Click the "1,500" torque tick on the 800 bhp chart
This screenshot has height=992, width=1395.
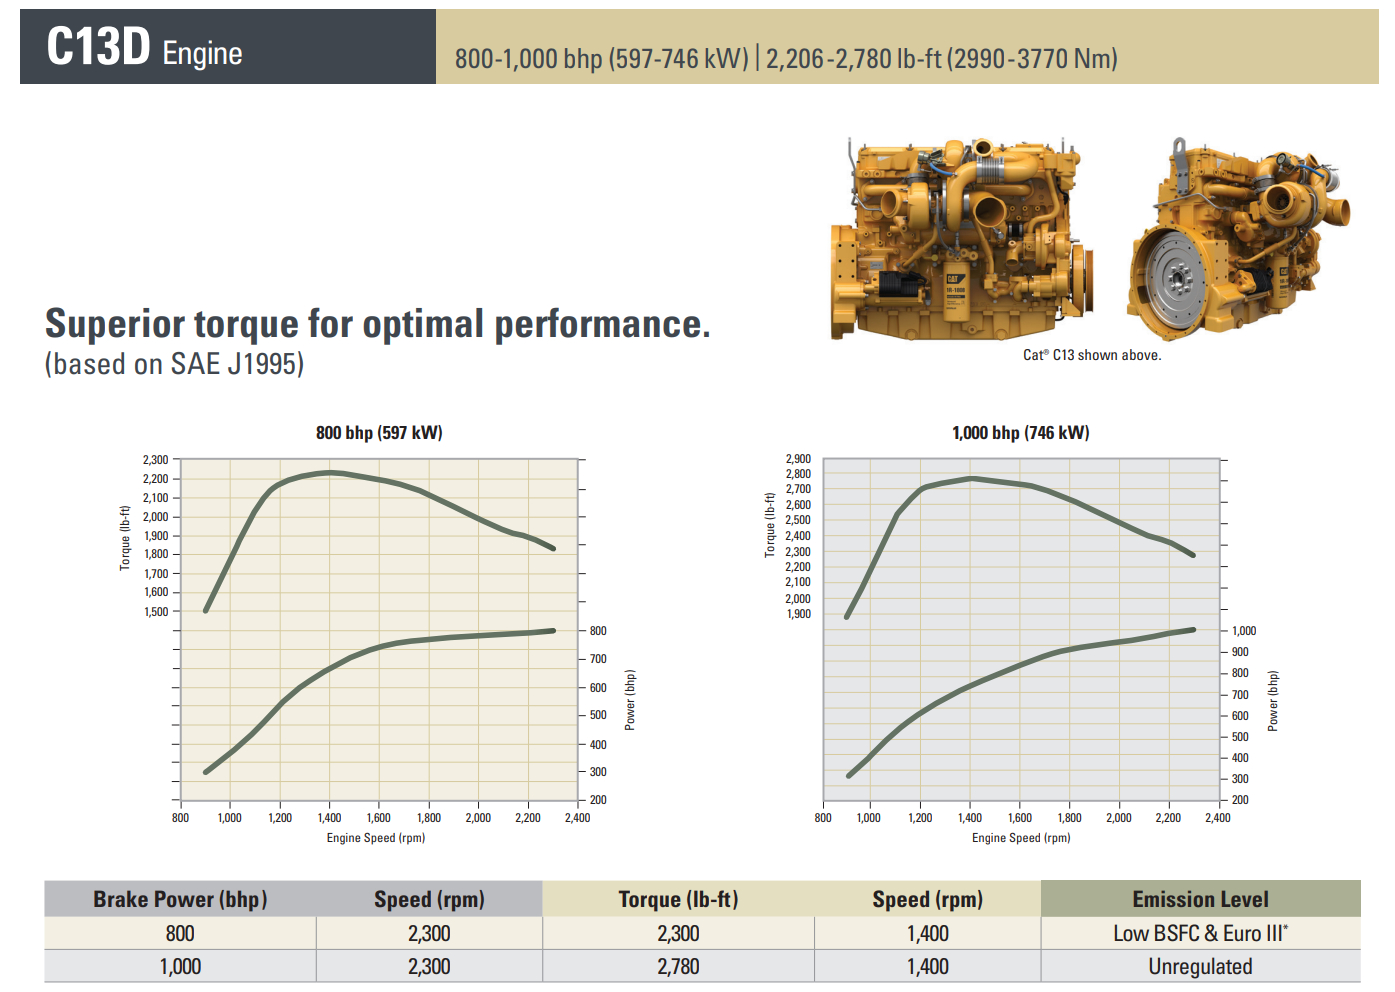[156, 612]
